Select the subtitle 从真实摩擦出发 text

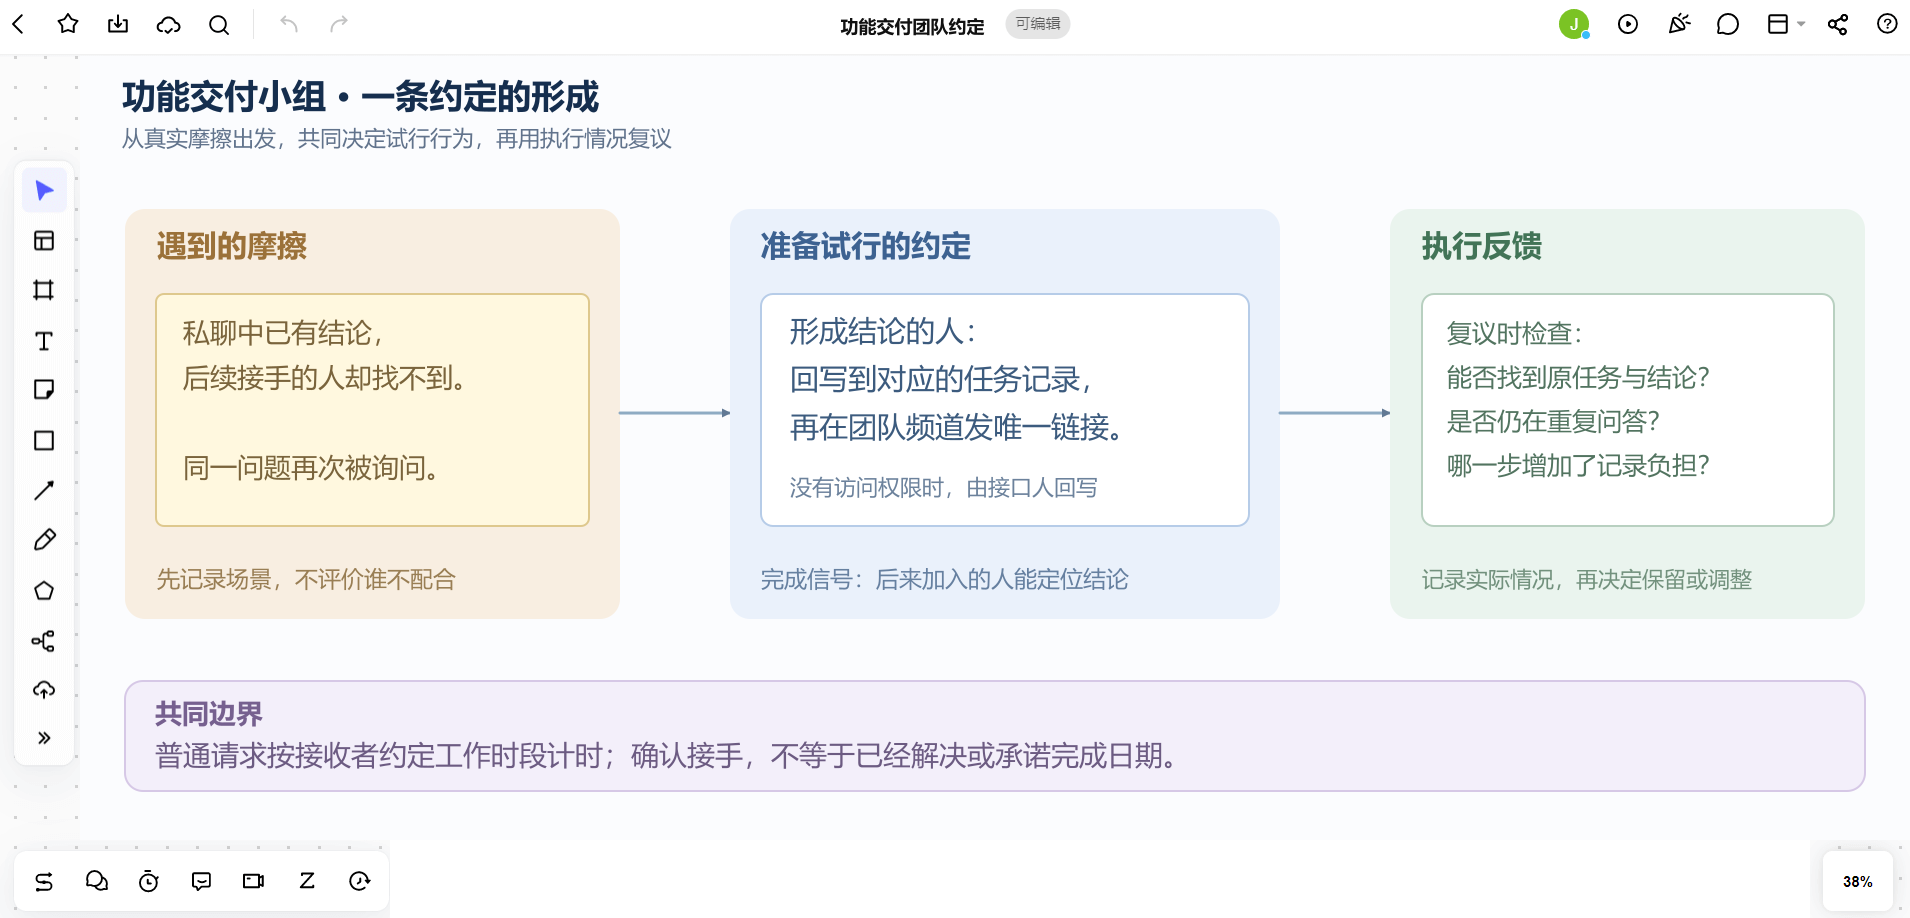coord(396,139)
